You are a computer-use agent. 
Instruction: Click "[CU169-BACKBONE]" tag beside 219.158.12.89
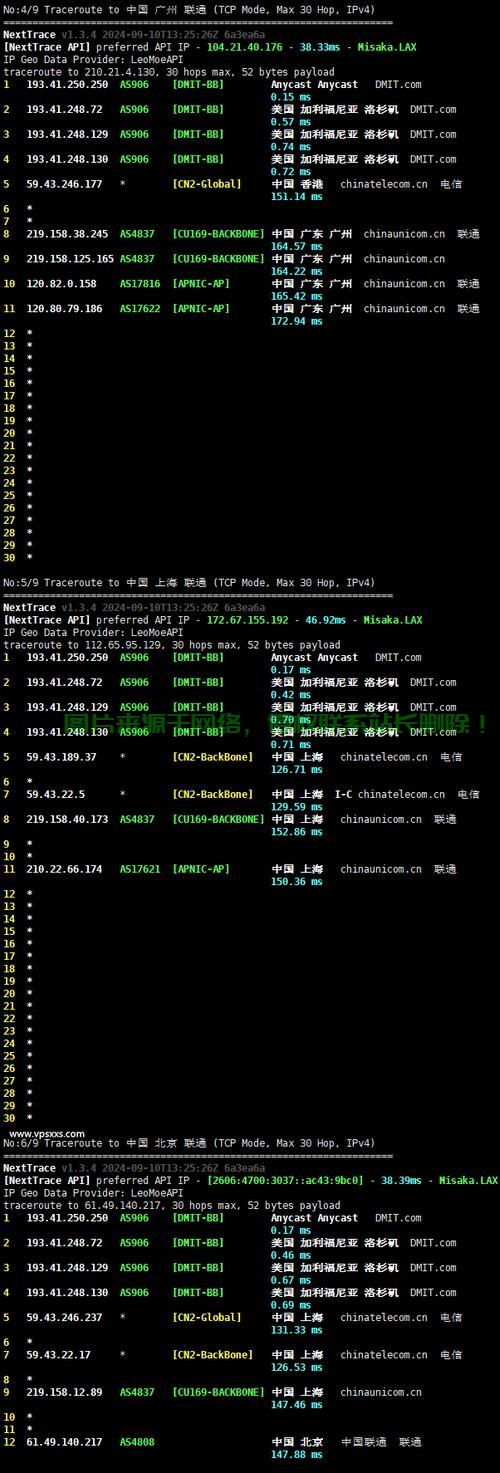[219, 1392]
